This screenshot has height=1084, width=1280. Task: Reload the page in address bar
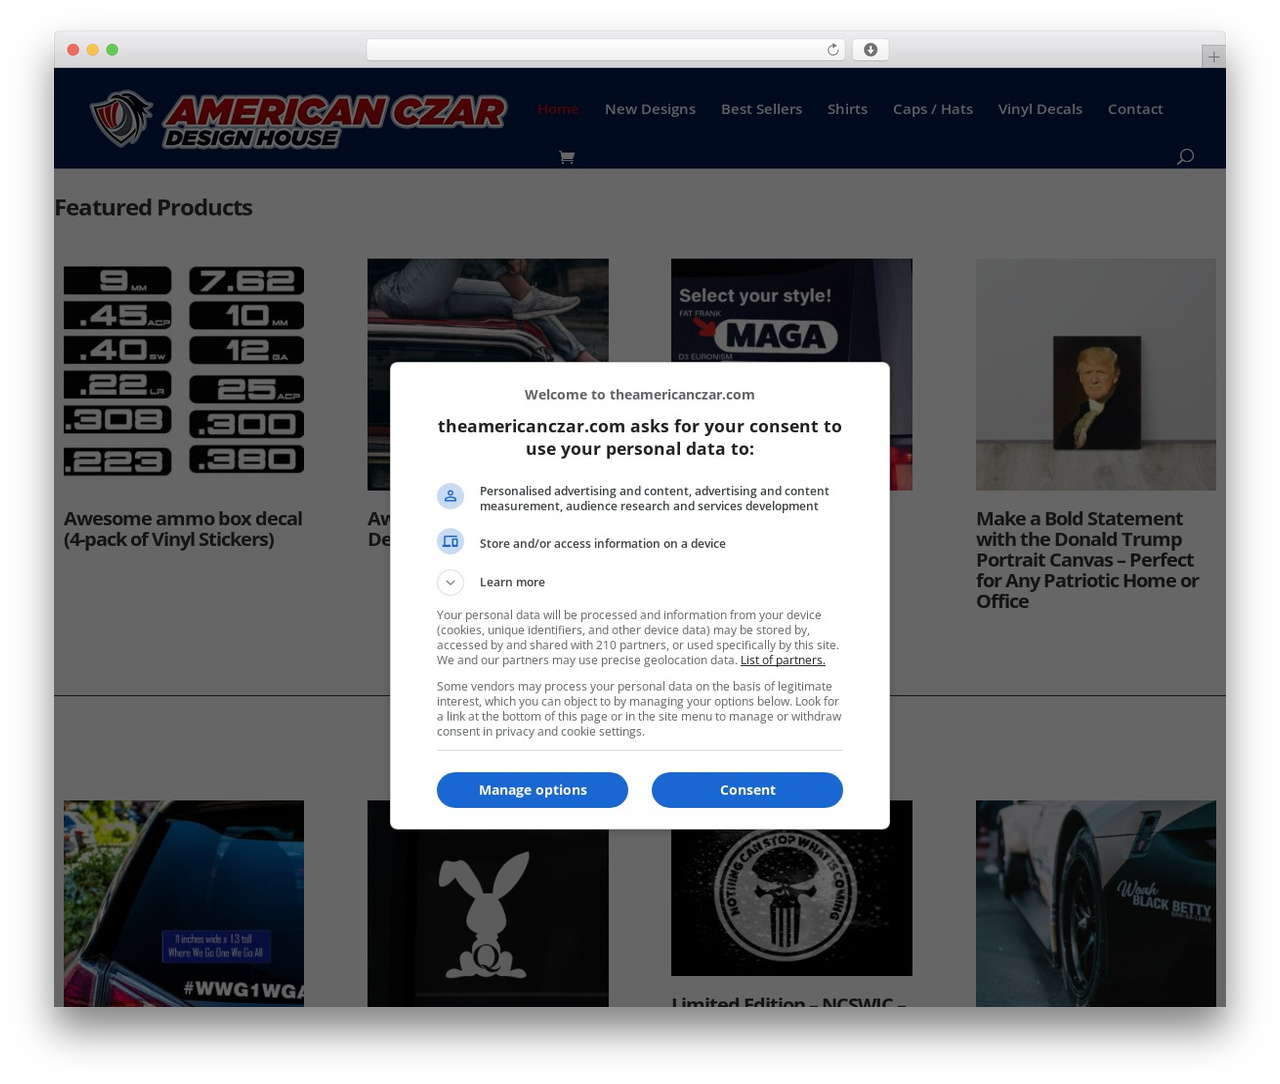832,50
